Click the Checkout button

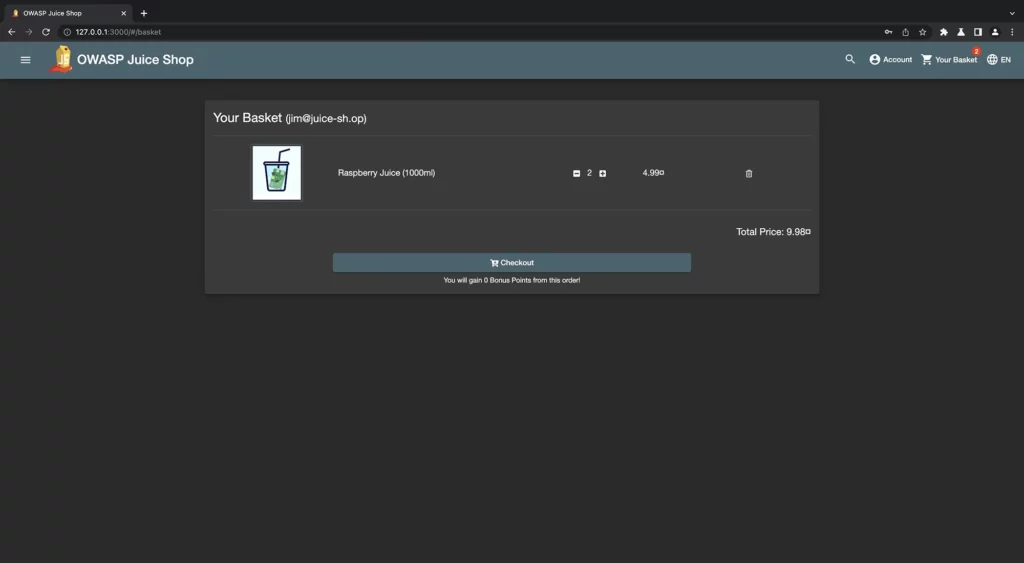coord(511,263)
